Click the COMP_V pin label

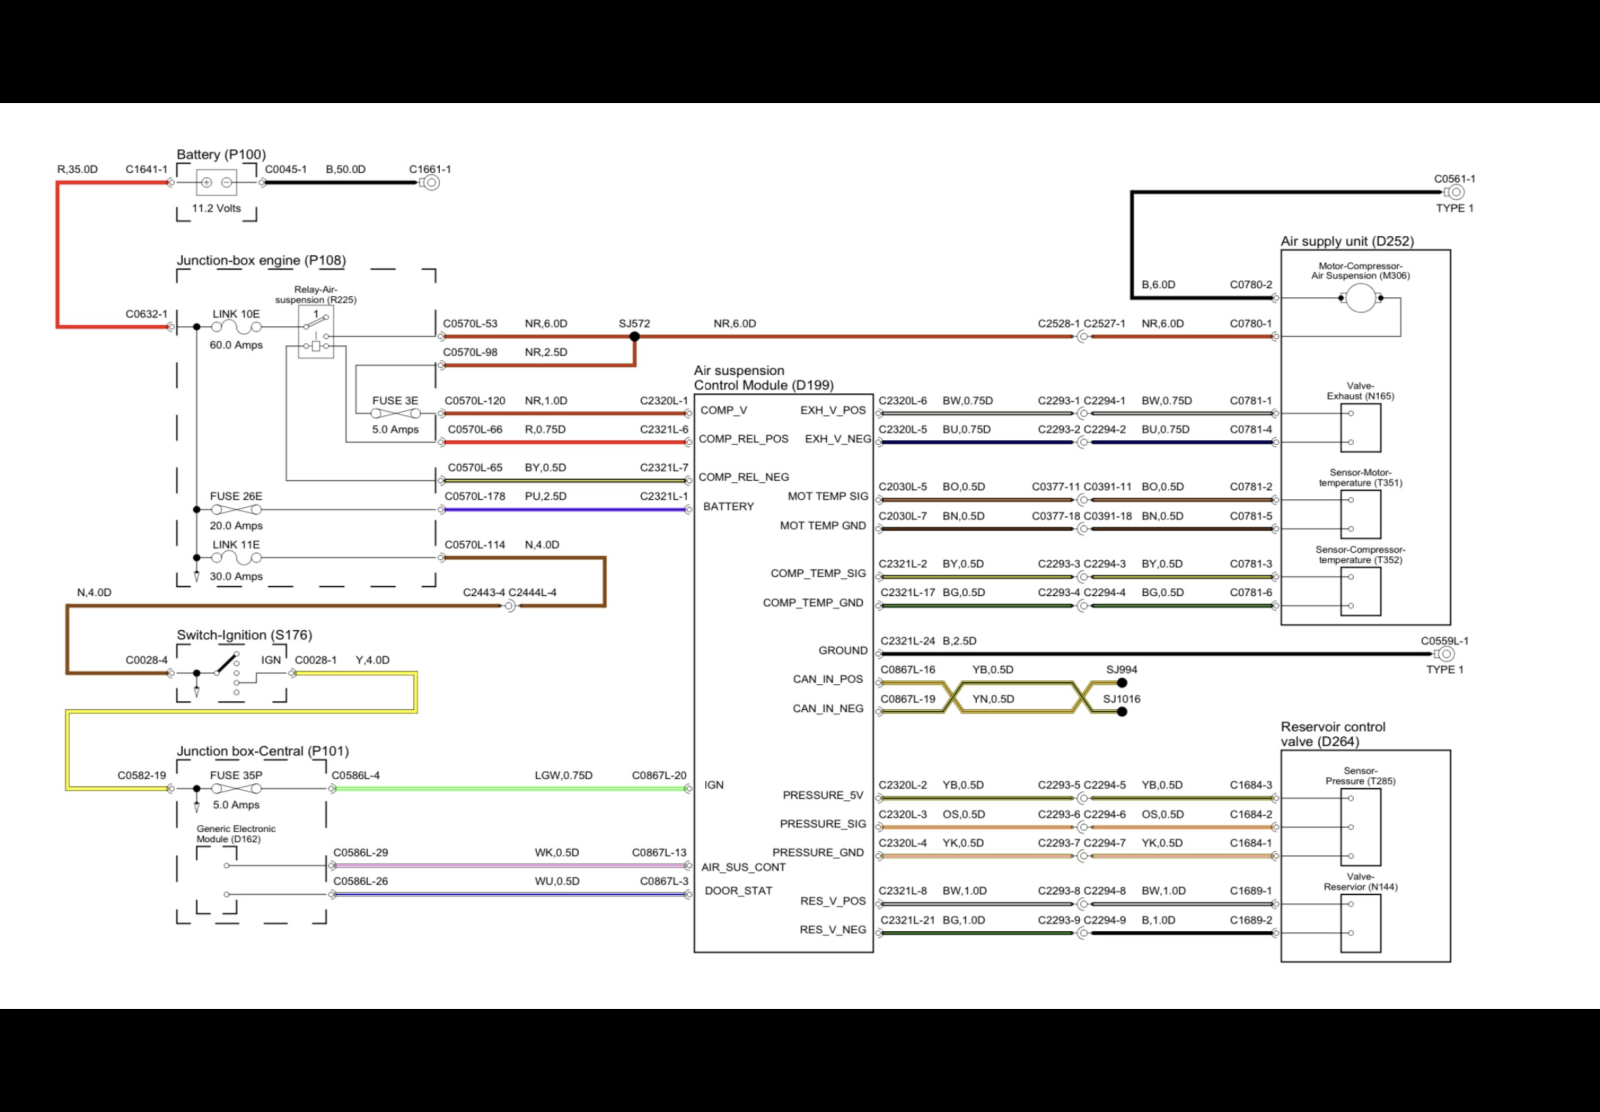click(723, 410)
